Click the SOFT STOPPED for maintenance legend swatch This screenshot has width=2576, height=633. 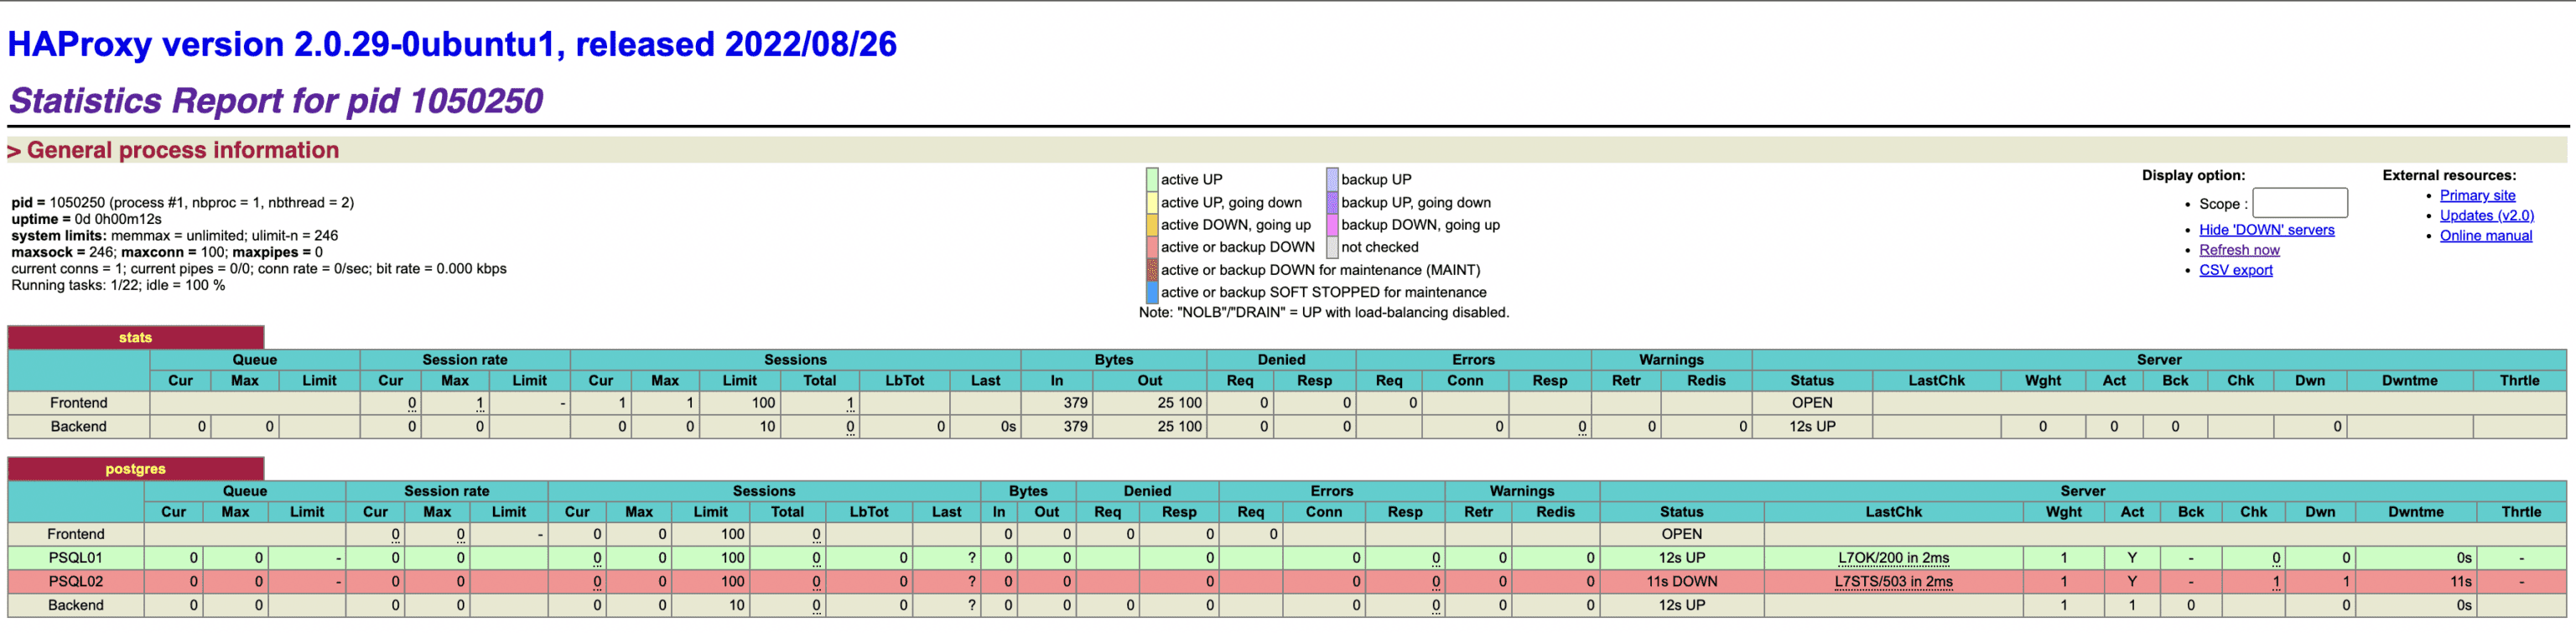(x=1152, y=292)
